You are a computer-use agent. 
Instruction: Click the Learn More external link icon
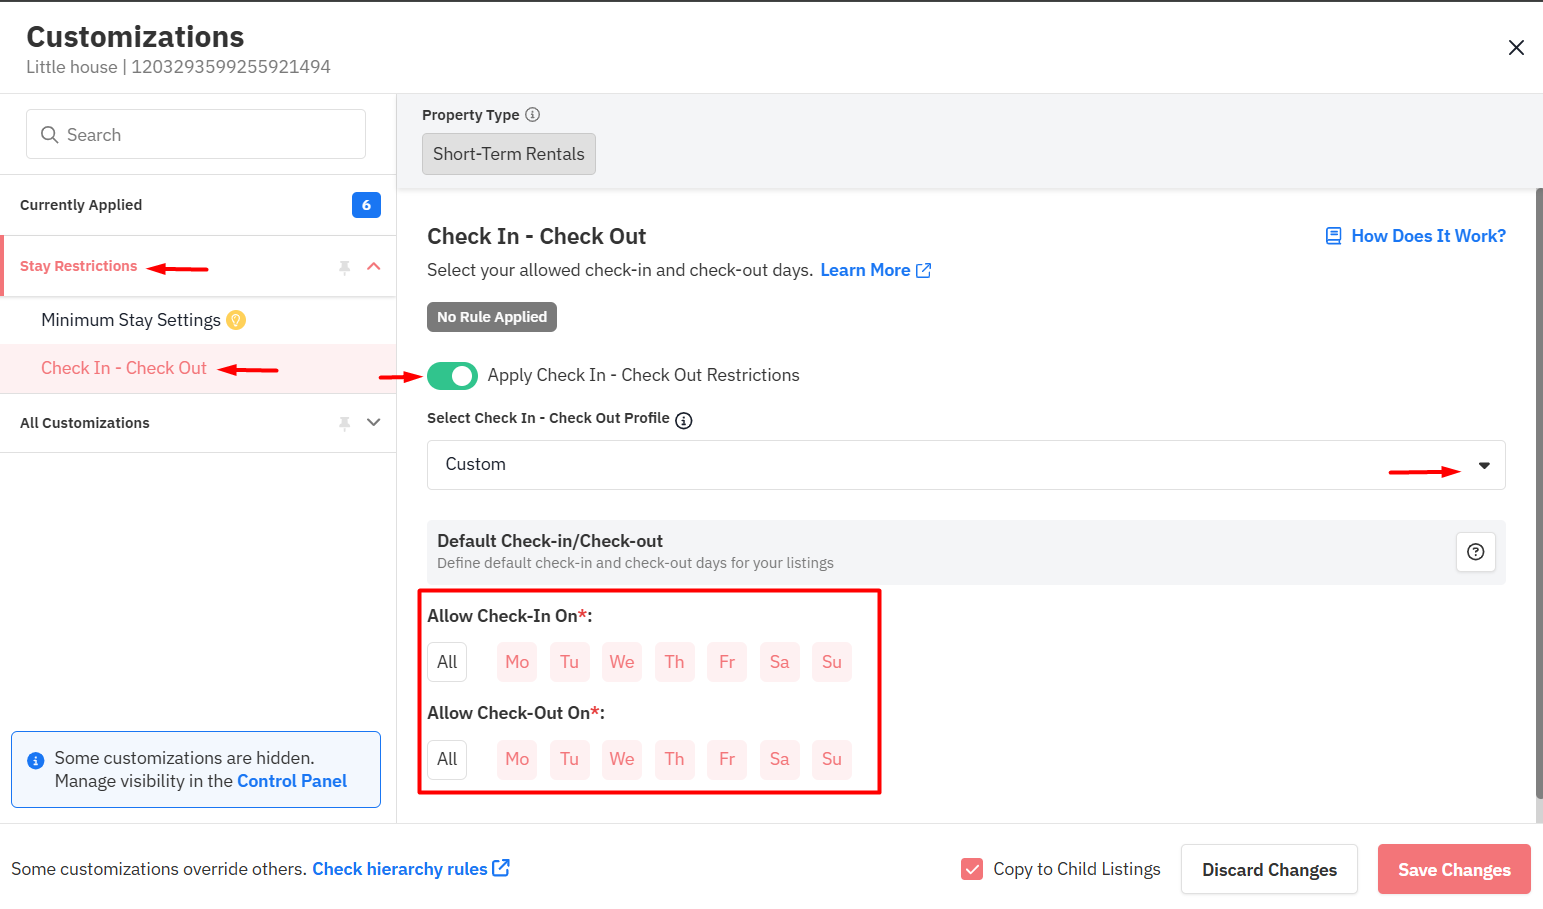(x=924, y=271)
